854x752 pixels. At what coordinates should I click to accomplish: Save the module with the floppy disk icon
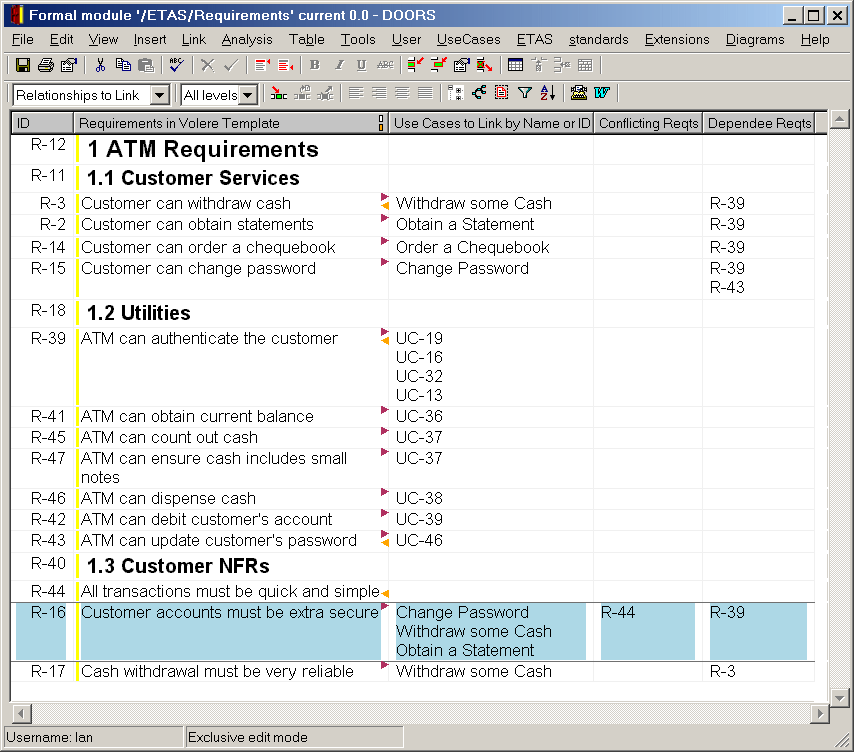(x=23, y=65)
